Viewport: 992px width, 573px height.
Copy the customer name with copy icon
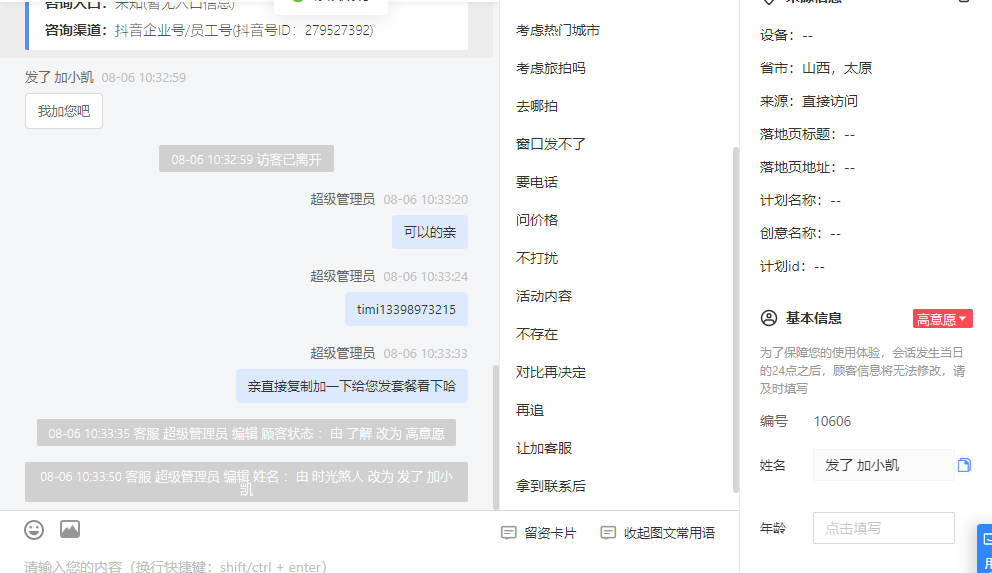click(x=964, y=465)
